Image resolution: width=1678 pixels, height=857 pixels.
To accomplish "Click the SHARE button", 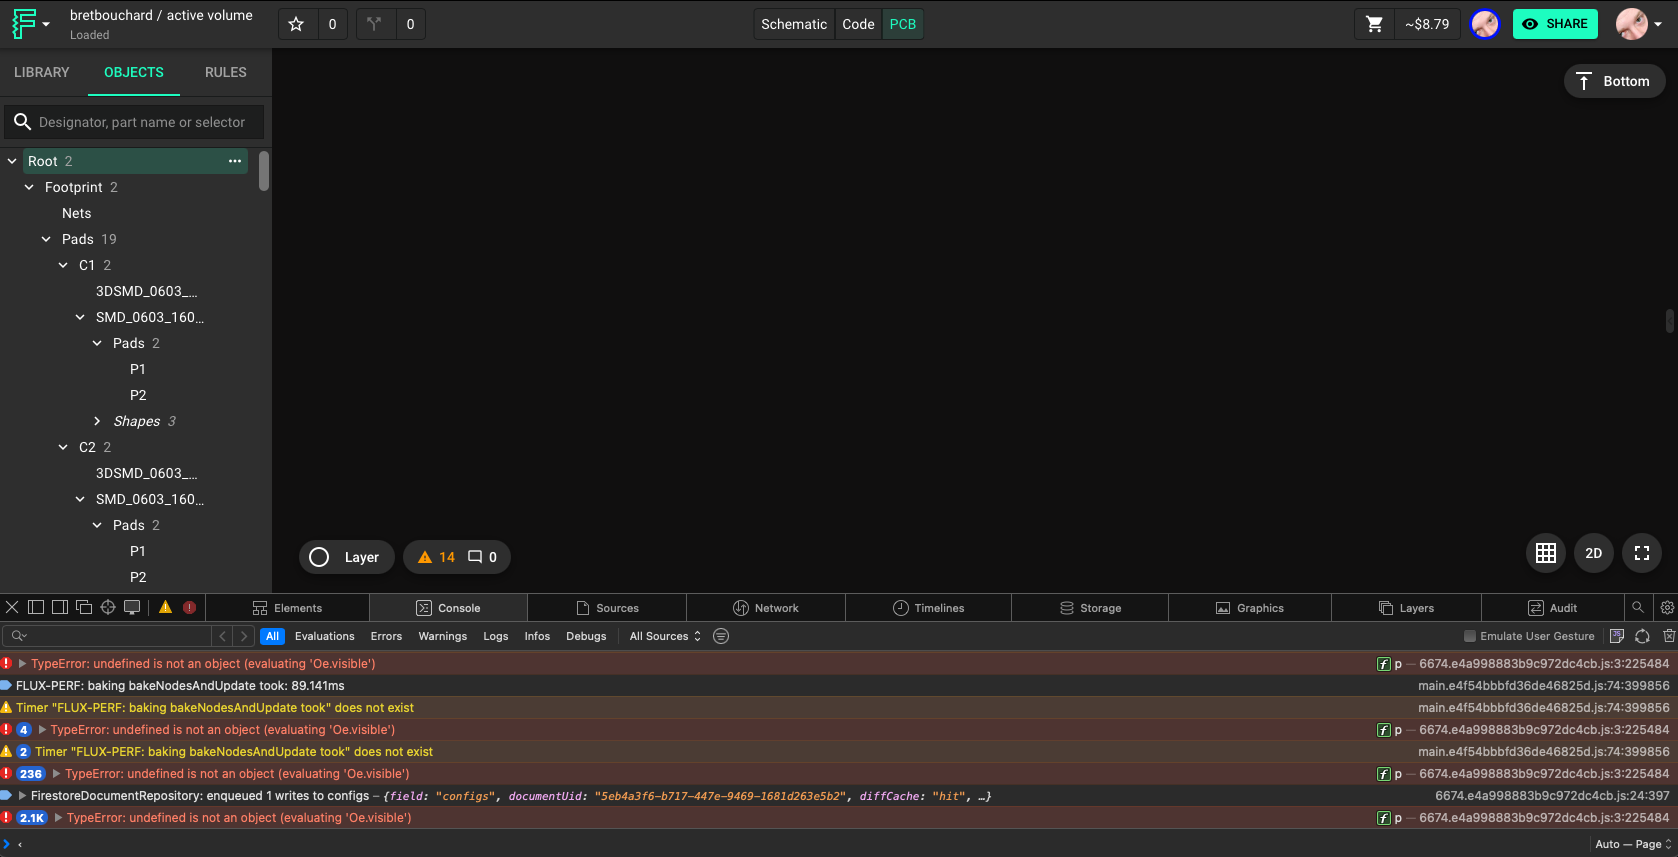I will pyautogui.click(x=1555, y=24).
